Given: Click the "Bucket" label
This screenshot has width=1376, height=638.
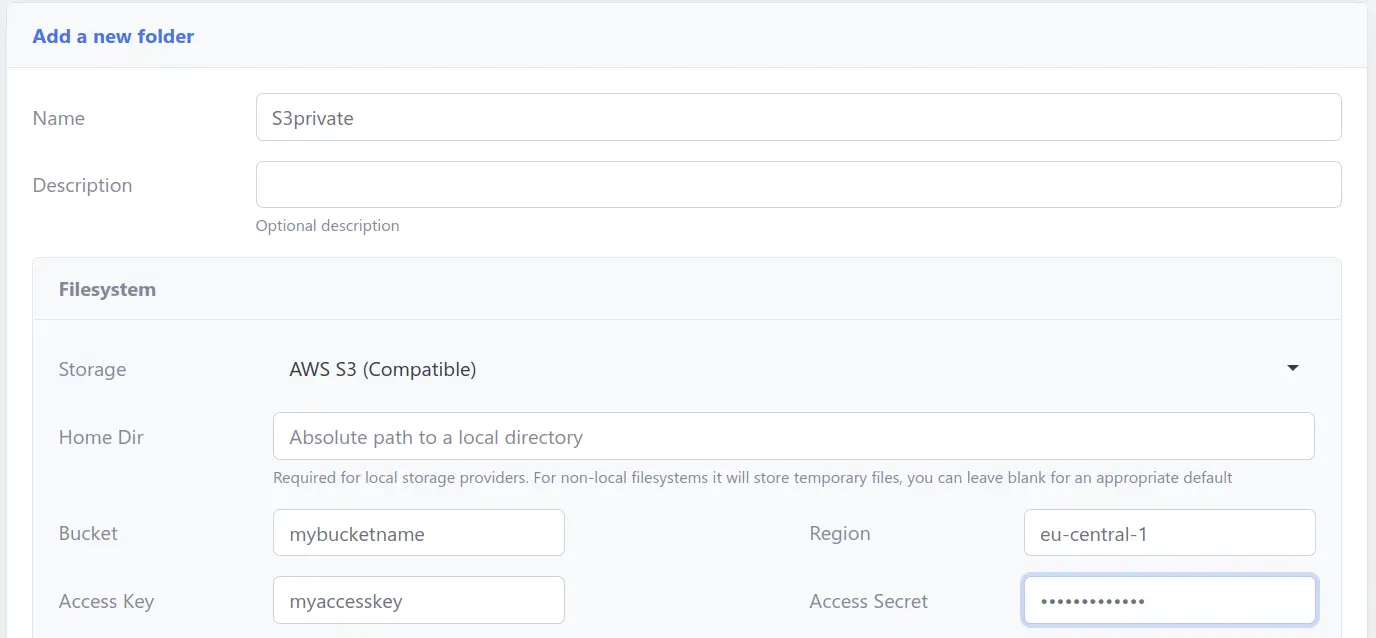Looking at the screenshot, I should tap(88, 533).
